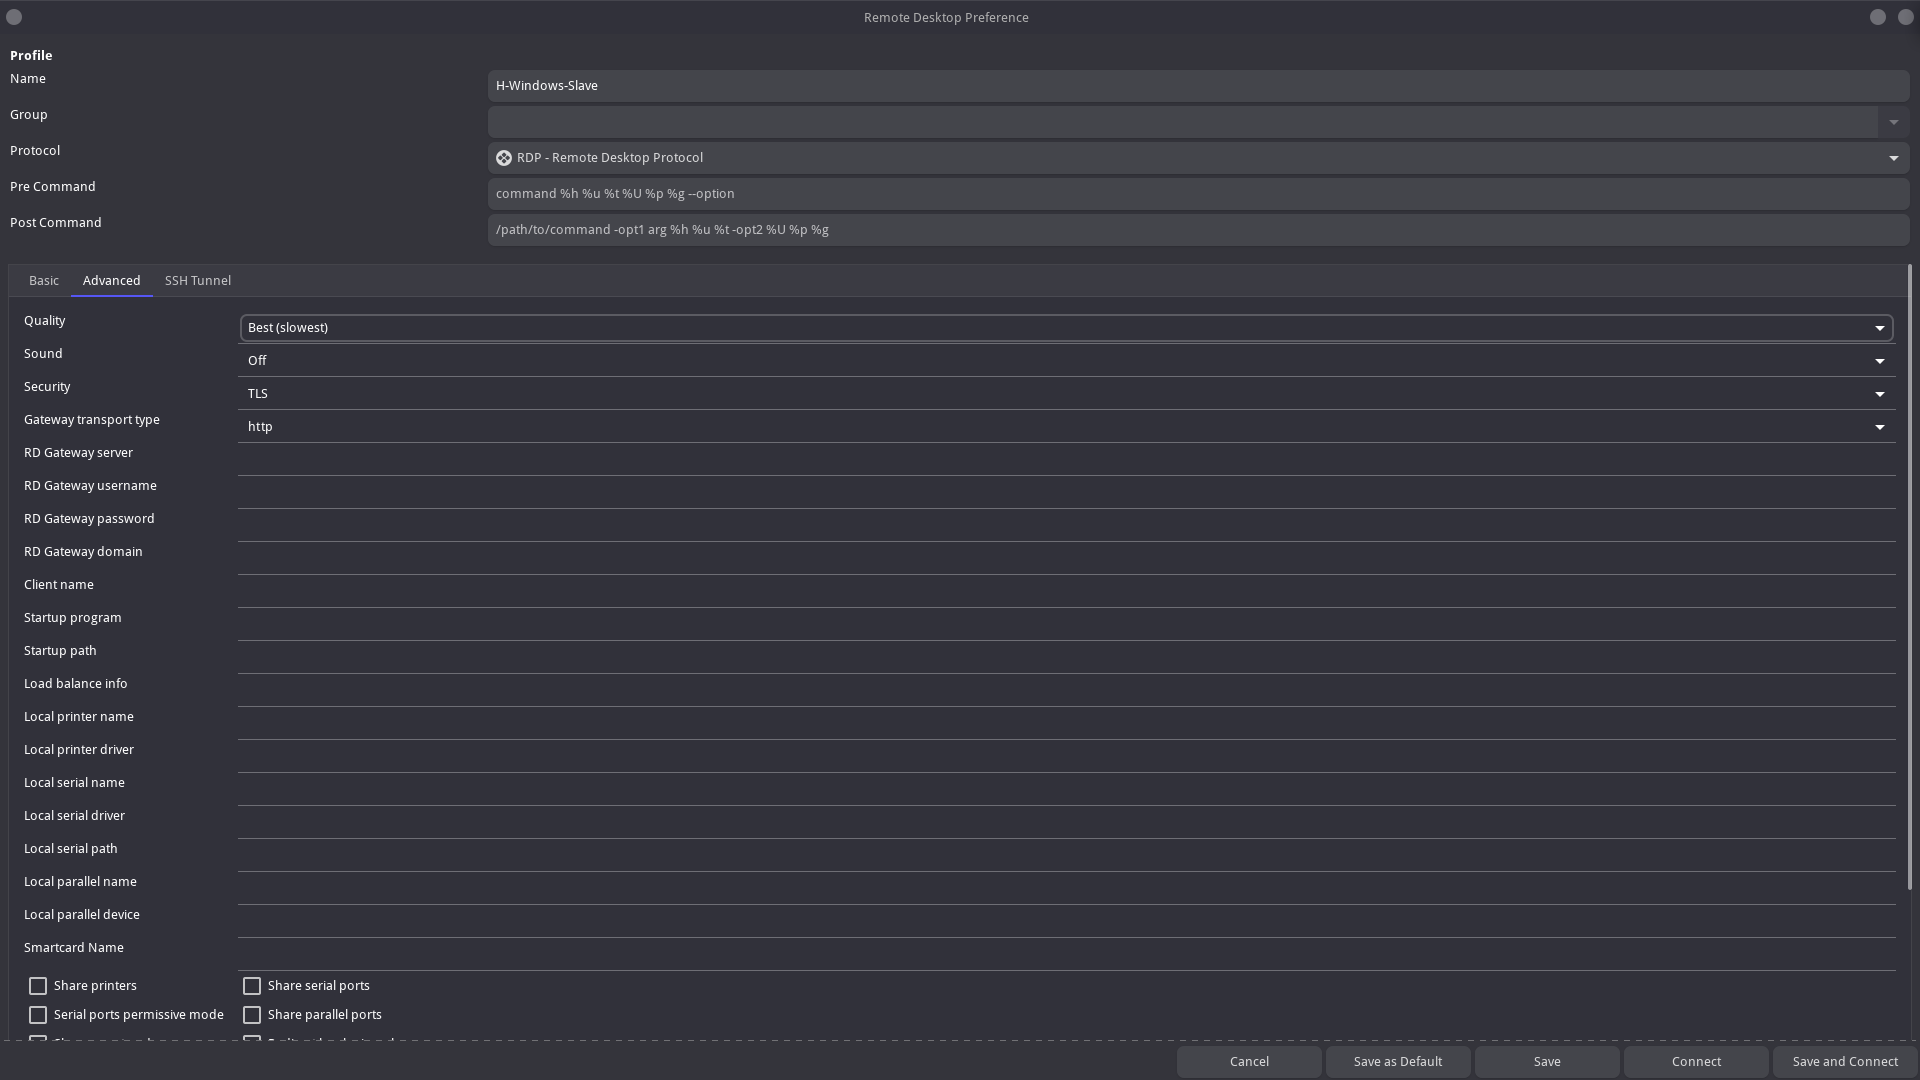
Task: Enable Share printers checkbox
Action: pos(38,986)
